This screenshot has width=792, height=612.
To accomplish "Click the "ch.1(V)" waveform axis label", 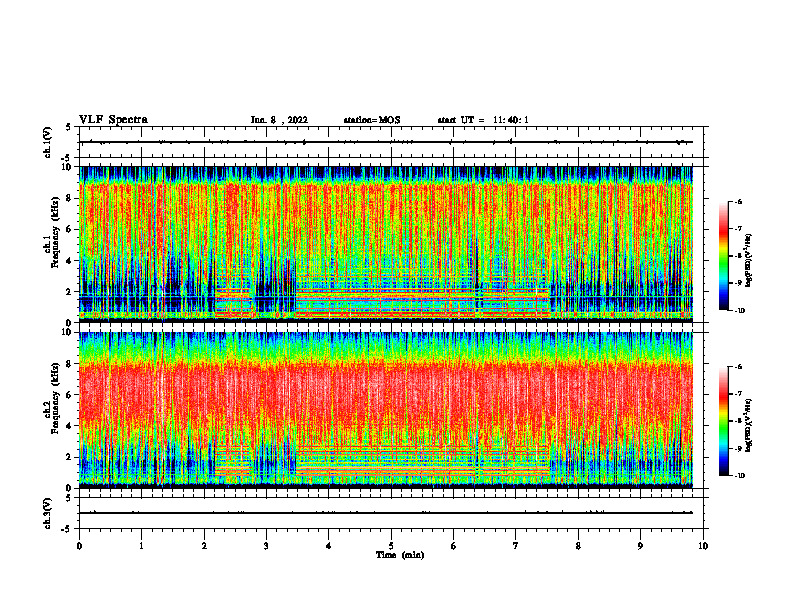I will tap(48, 142).
